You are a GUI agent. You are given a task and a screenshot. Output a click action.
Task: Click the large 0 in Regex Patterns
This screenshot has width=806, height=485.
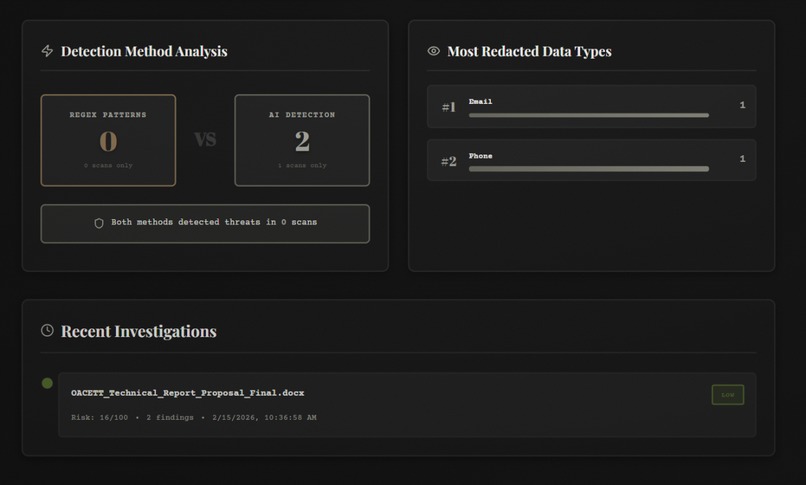(x=108, y=141)
